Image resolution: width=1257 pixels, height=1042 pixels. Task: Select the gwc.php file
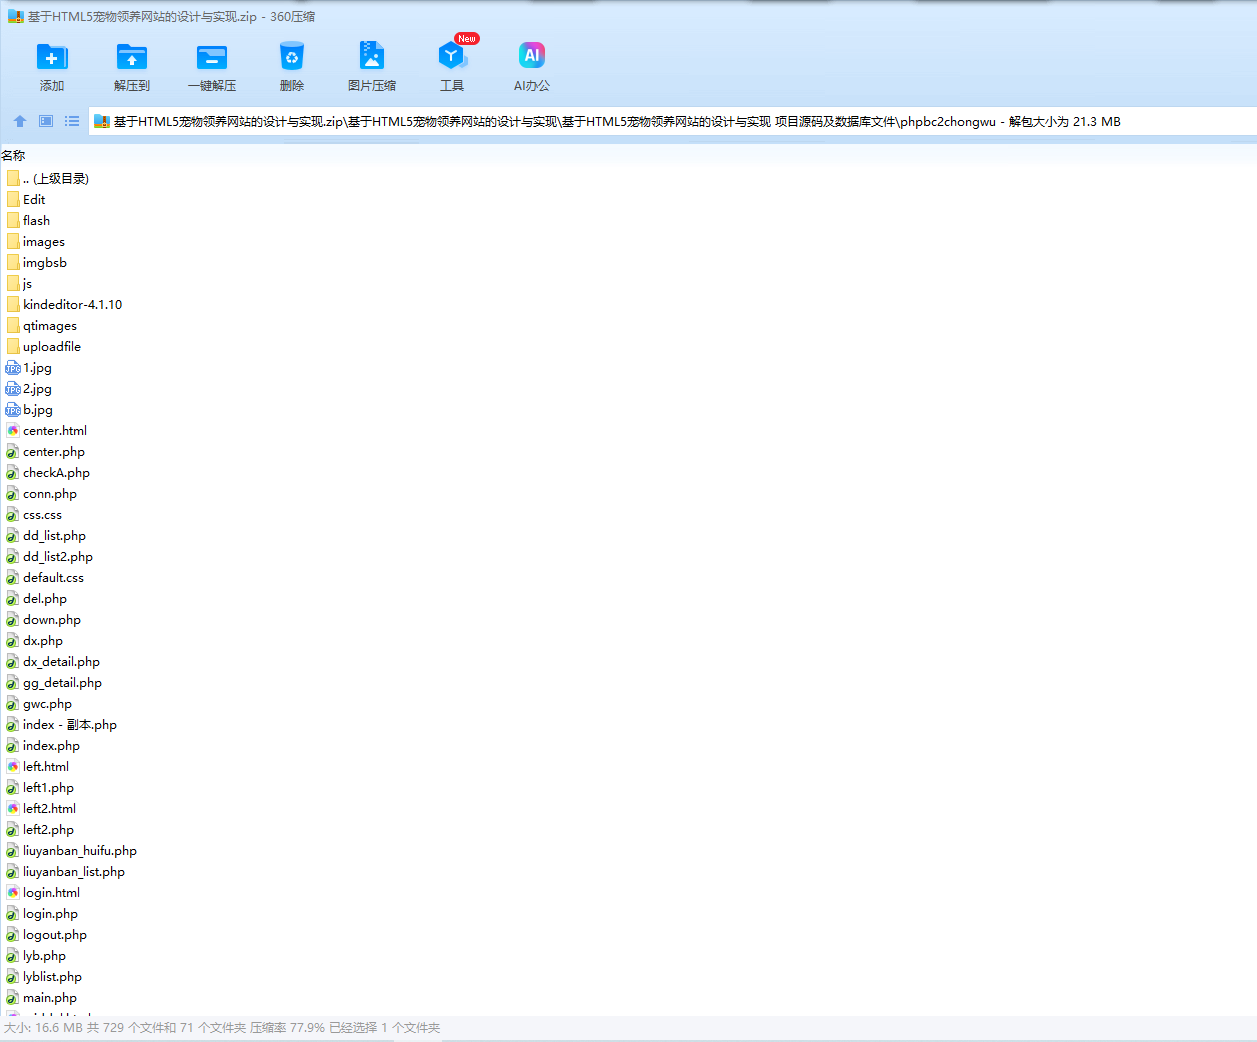(39, 703)
